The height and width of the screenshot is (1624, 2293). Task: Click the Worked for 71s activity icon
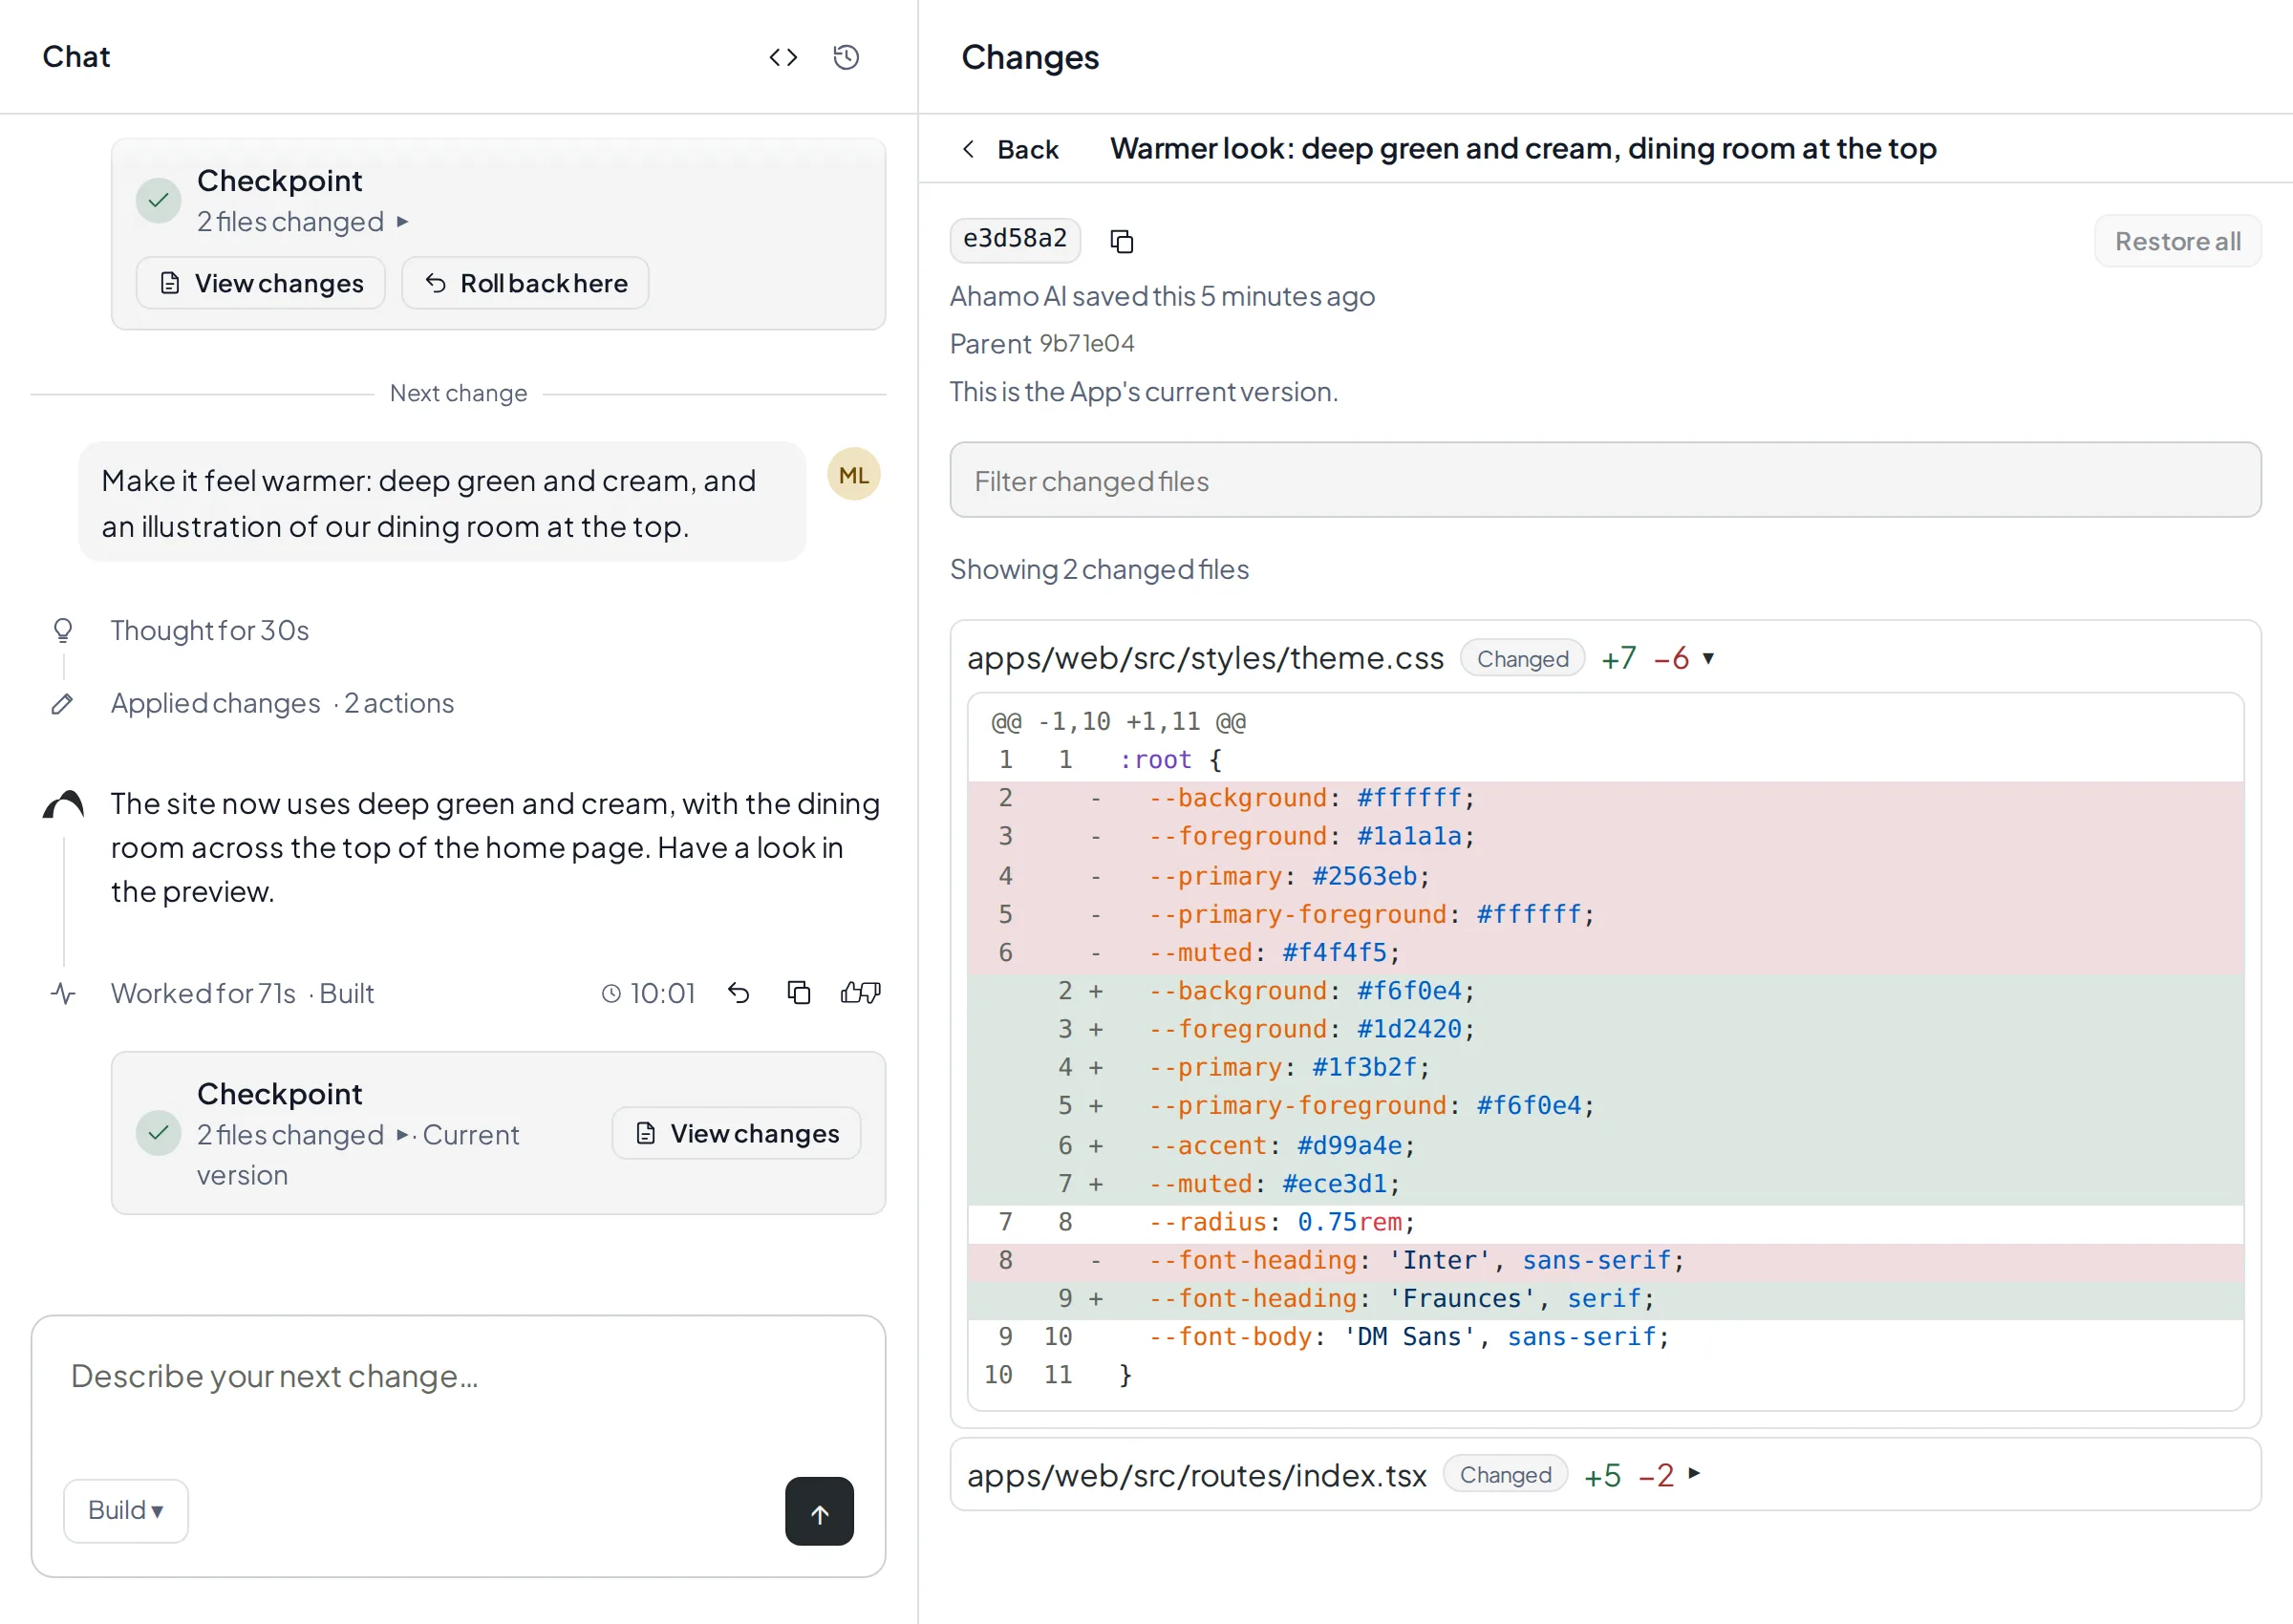[x=63, y=994]
